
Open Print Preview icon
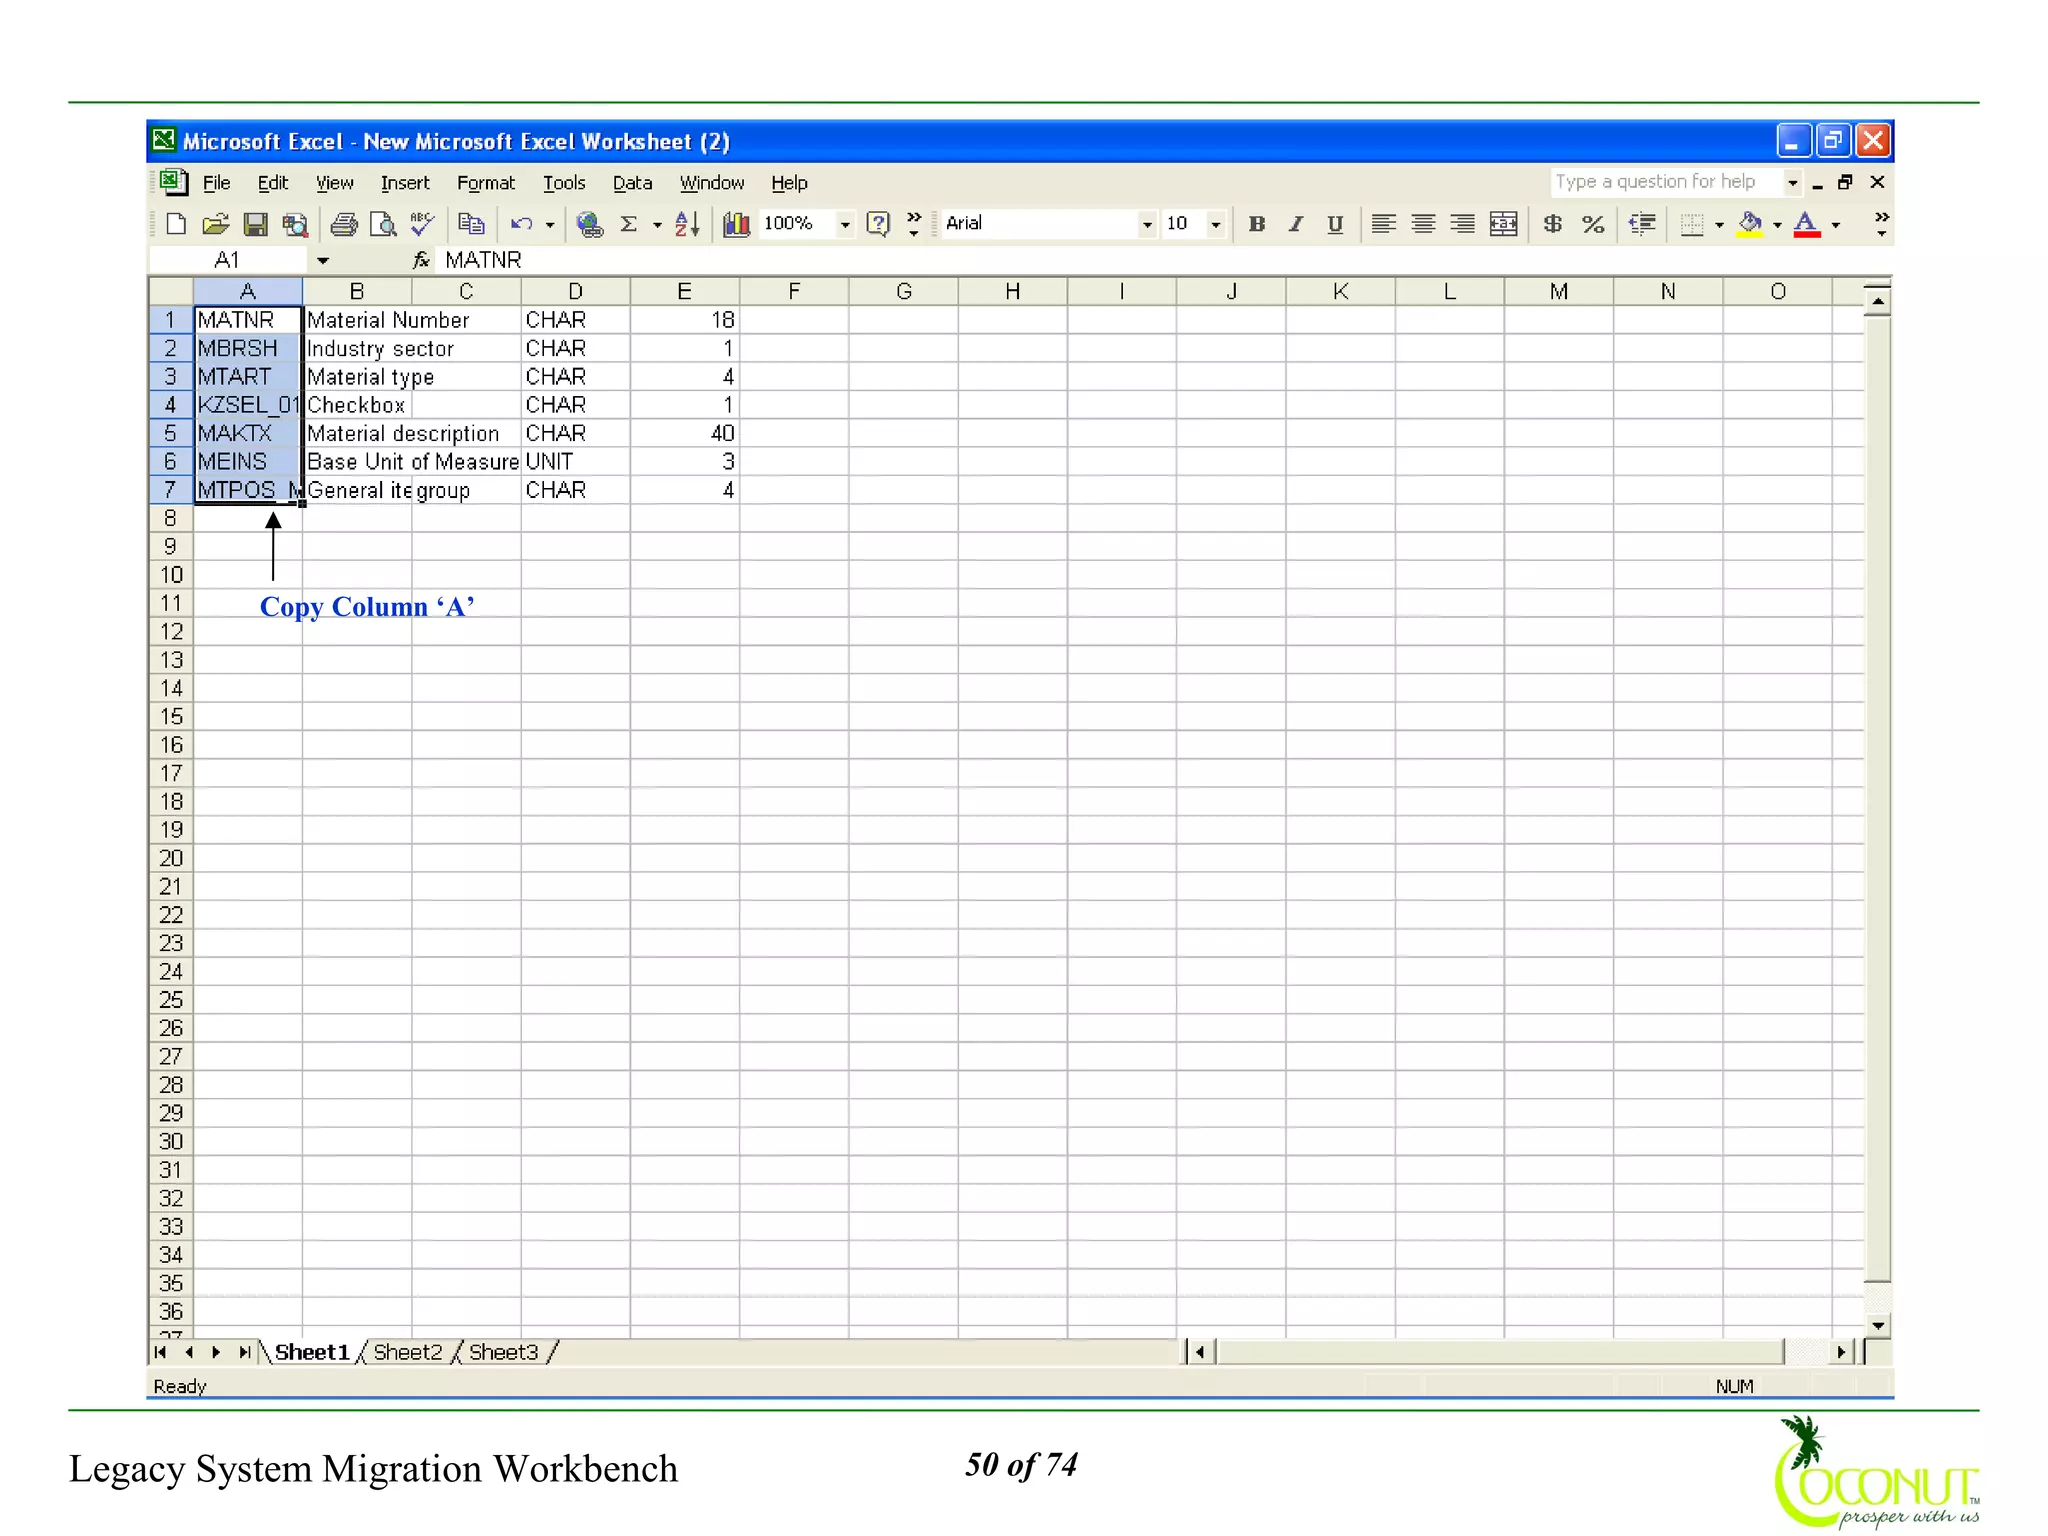[x=383, y=224]
